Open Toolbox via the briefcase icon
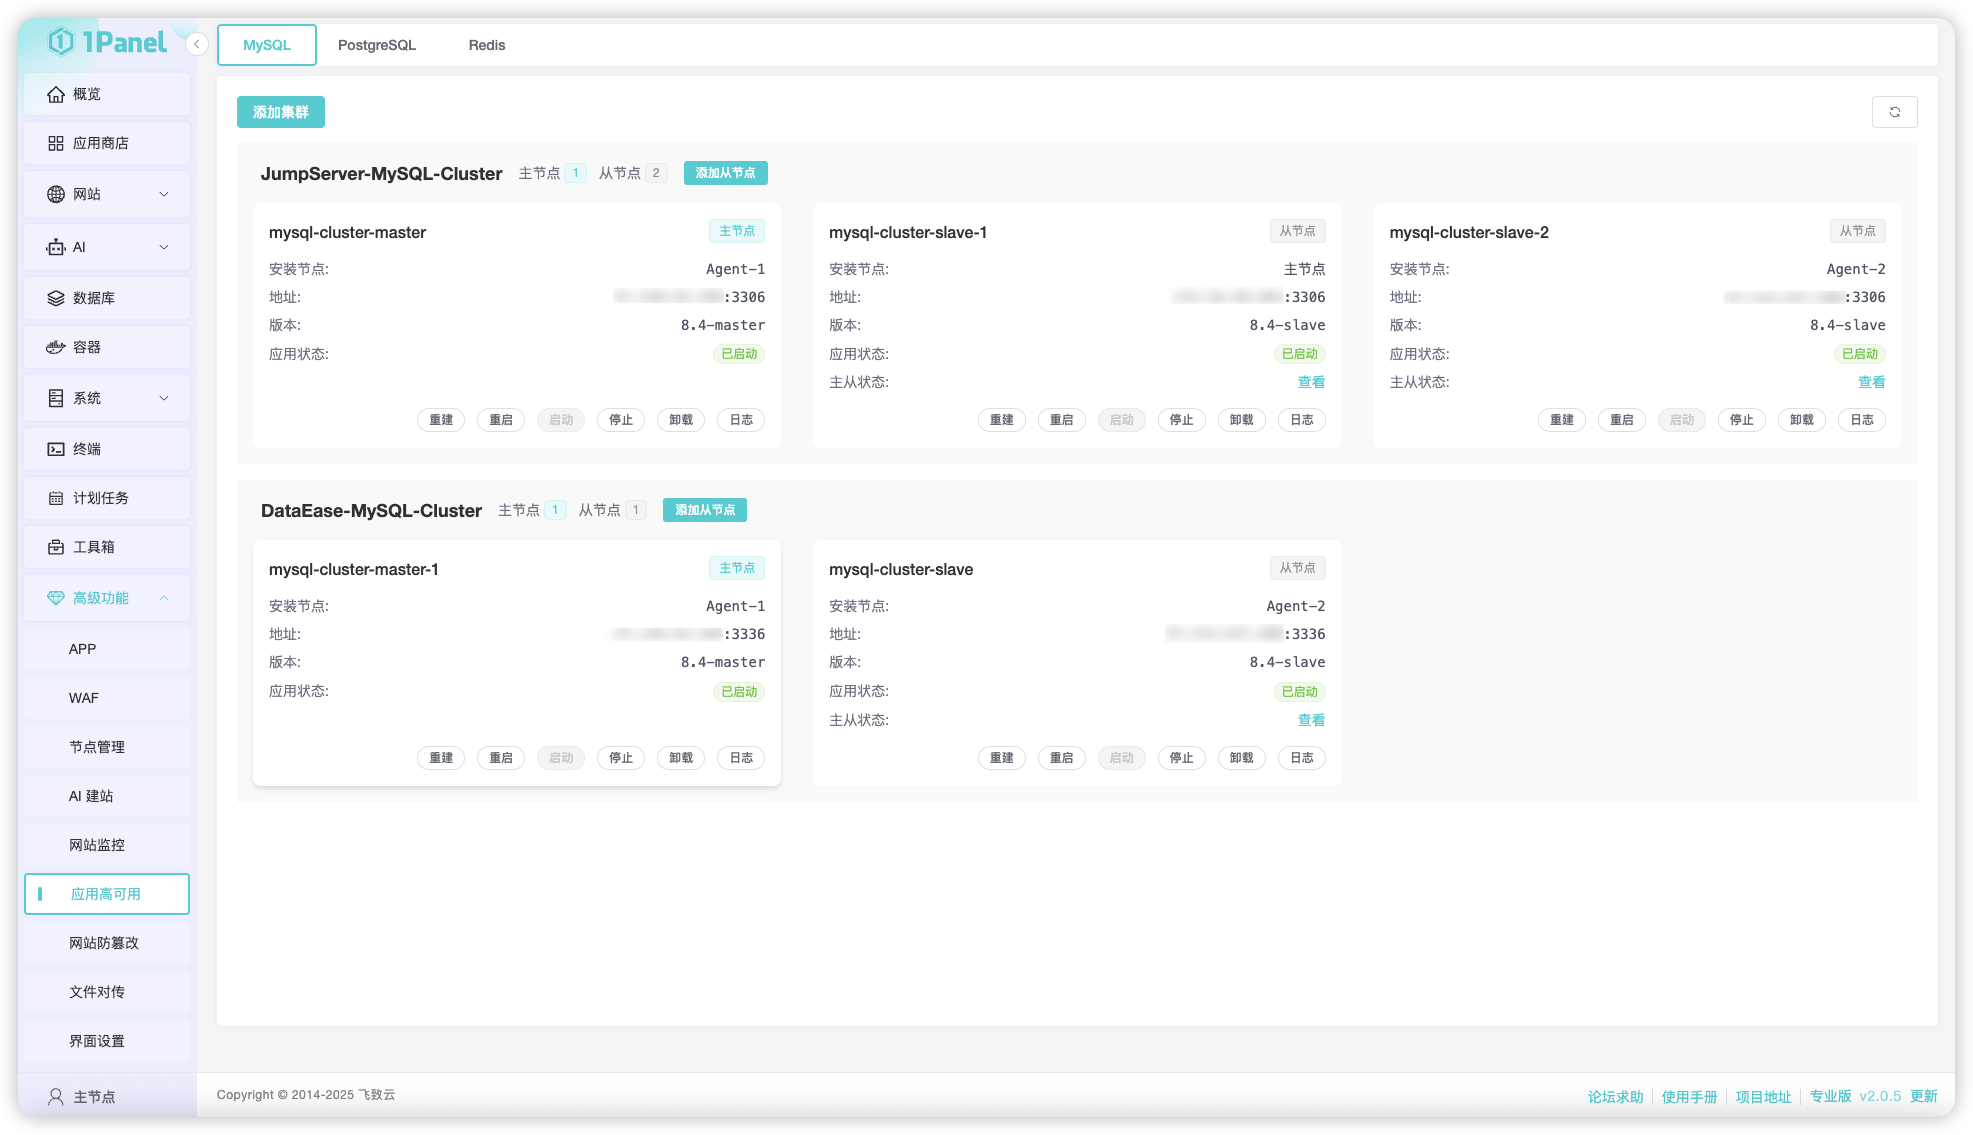 click(56, 547)
